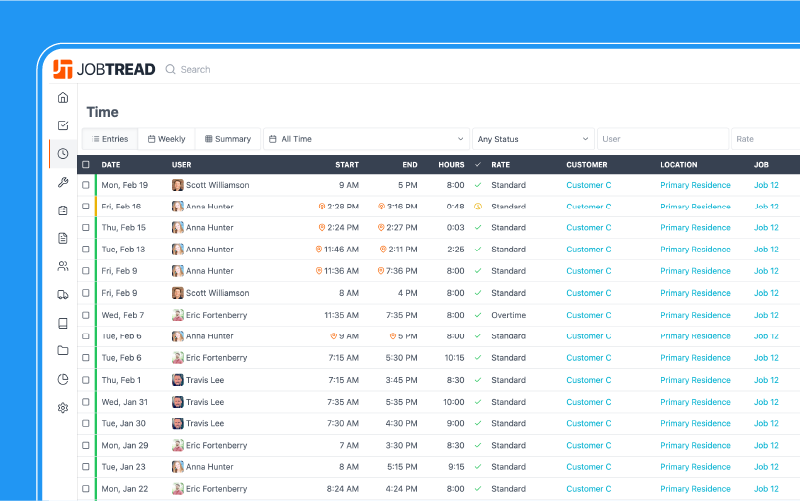Open the Home icon in the sidebar
The height and width of the screenshot is (501, 800).
coord(63,97)
